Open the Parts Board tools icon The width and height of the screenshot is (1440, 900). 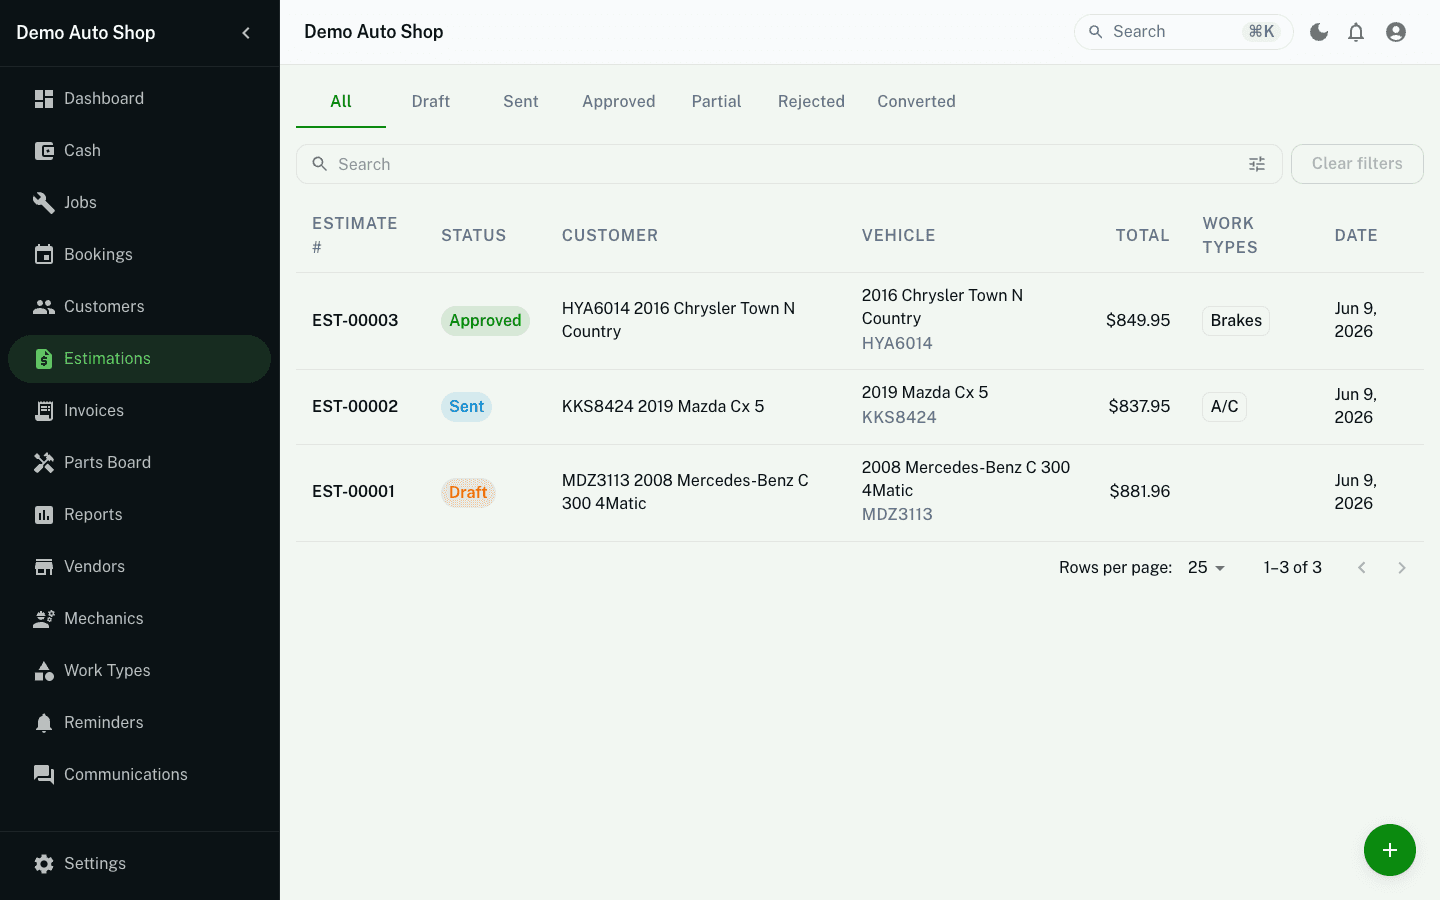tap(44, 463)
